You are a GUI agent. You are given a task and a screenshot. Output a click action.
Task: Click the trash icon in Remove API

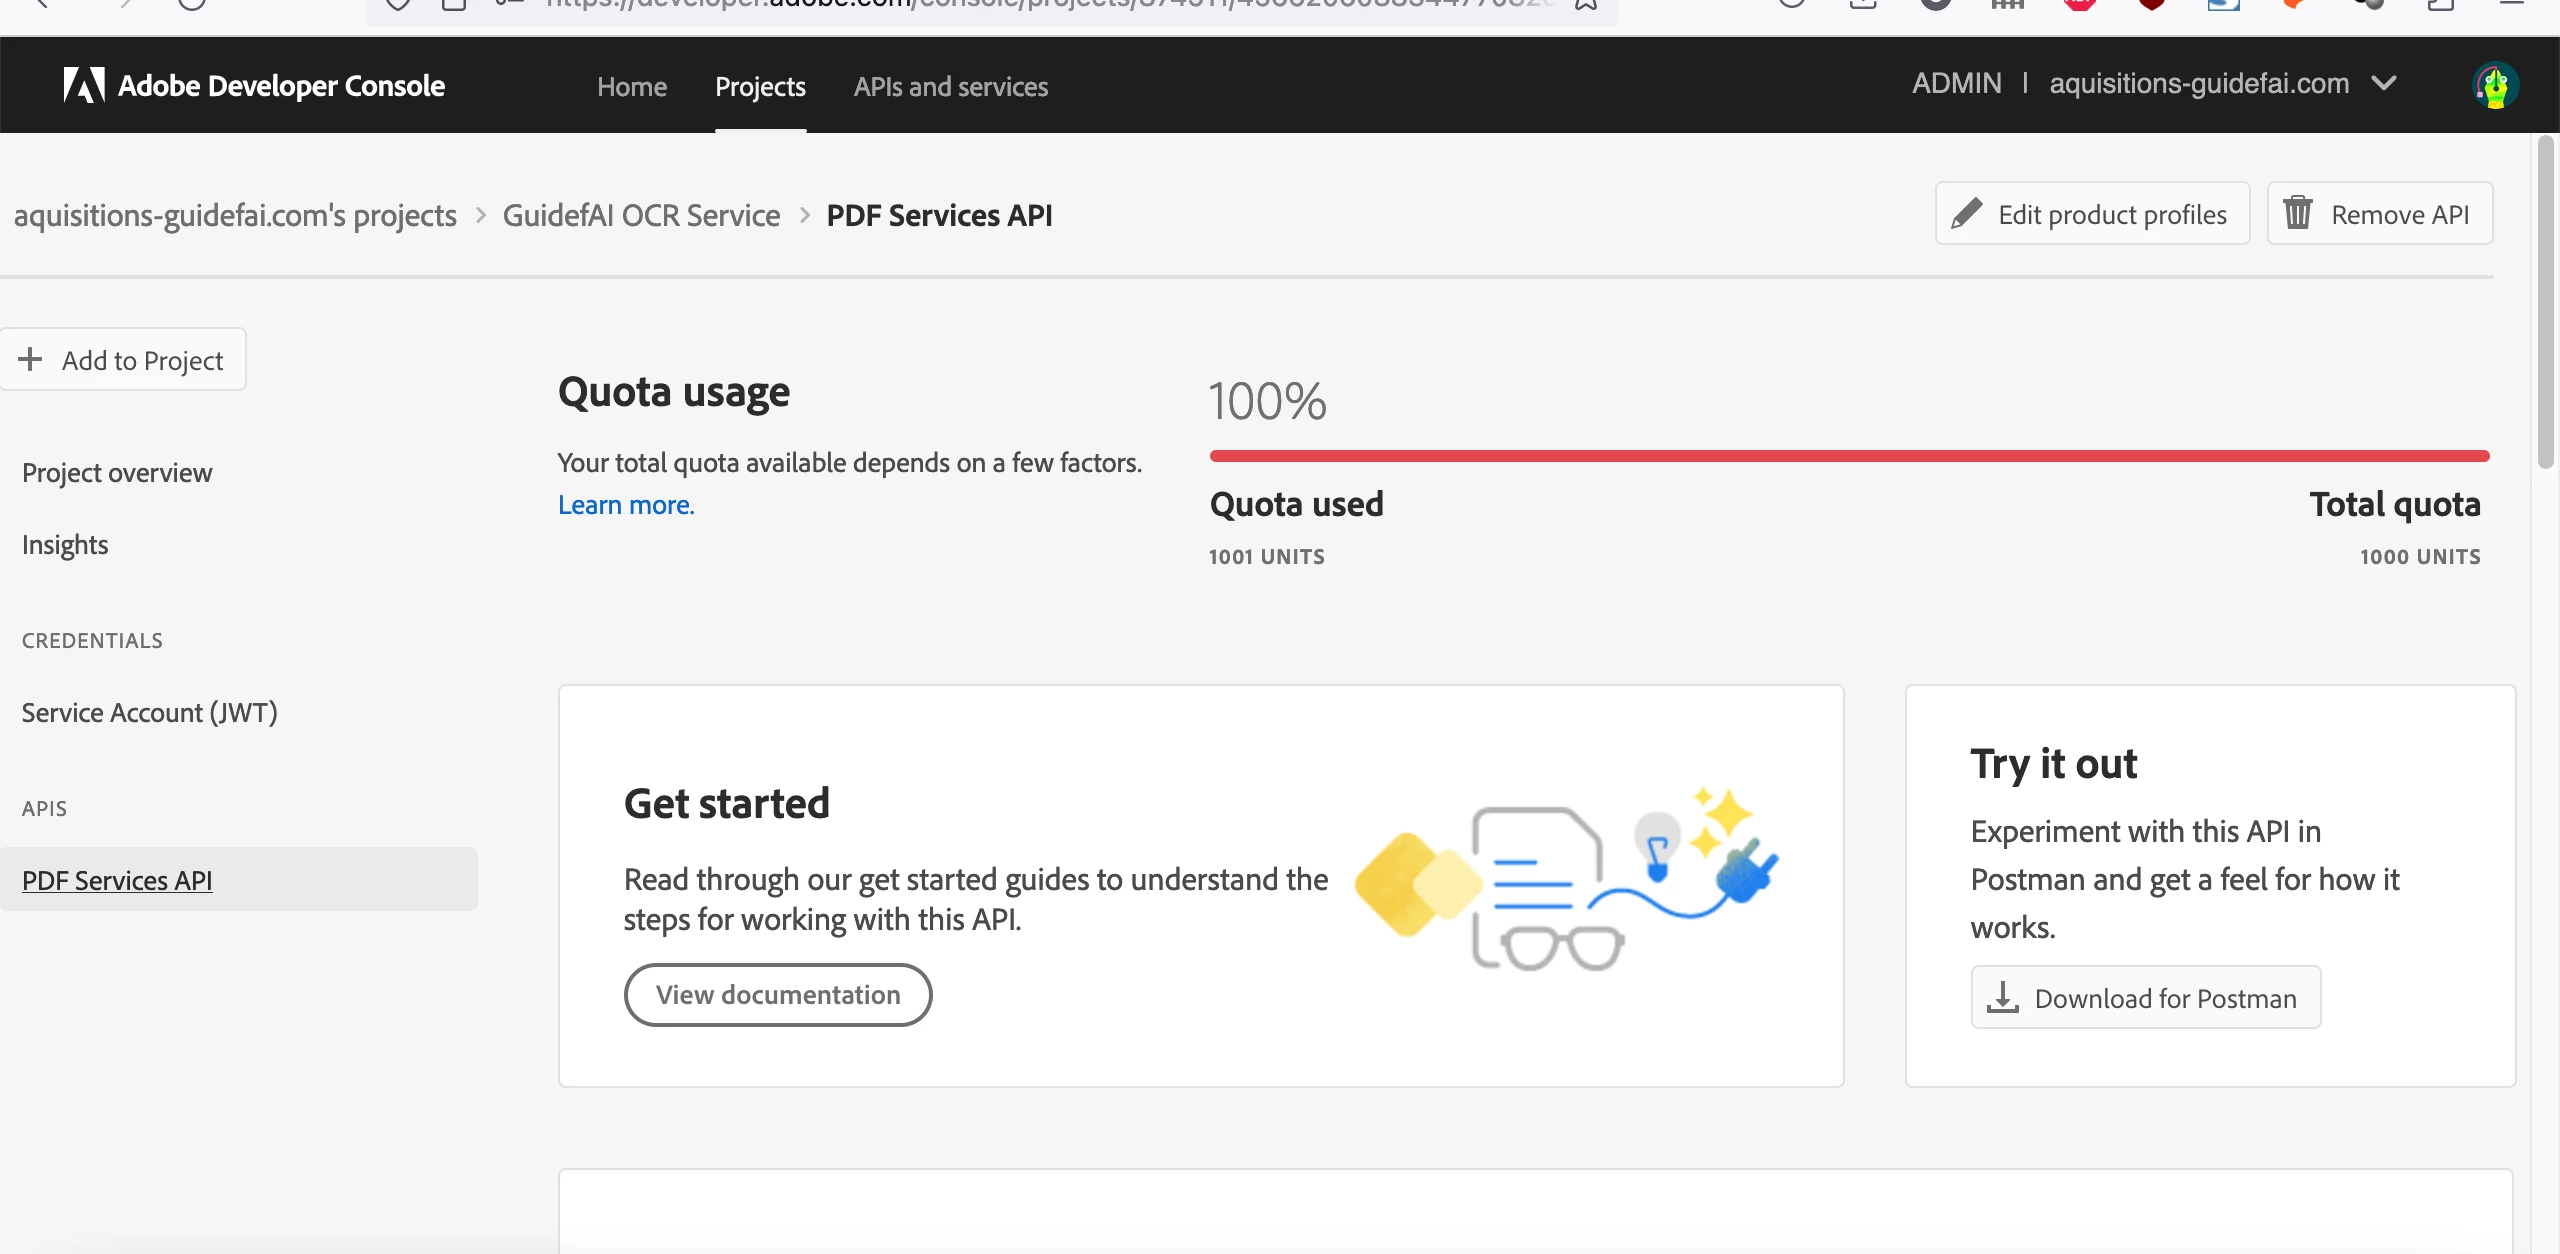[2298, 214]
